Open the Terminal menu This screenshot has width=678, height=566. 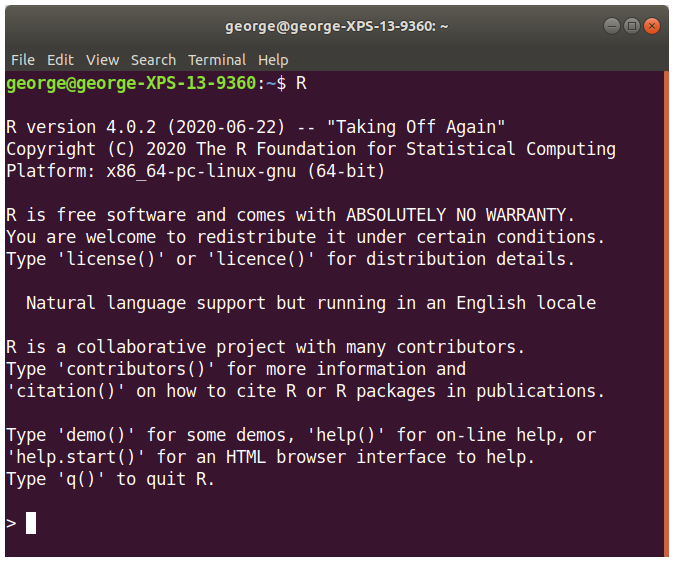(x=217, y=60)
